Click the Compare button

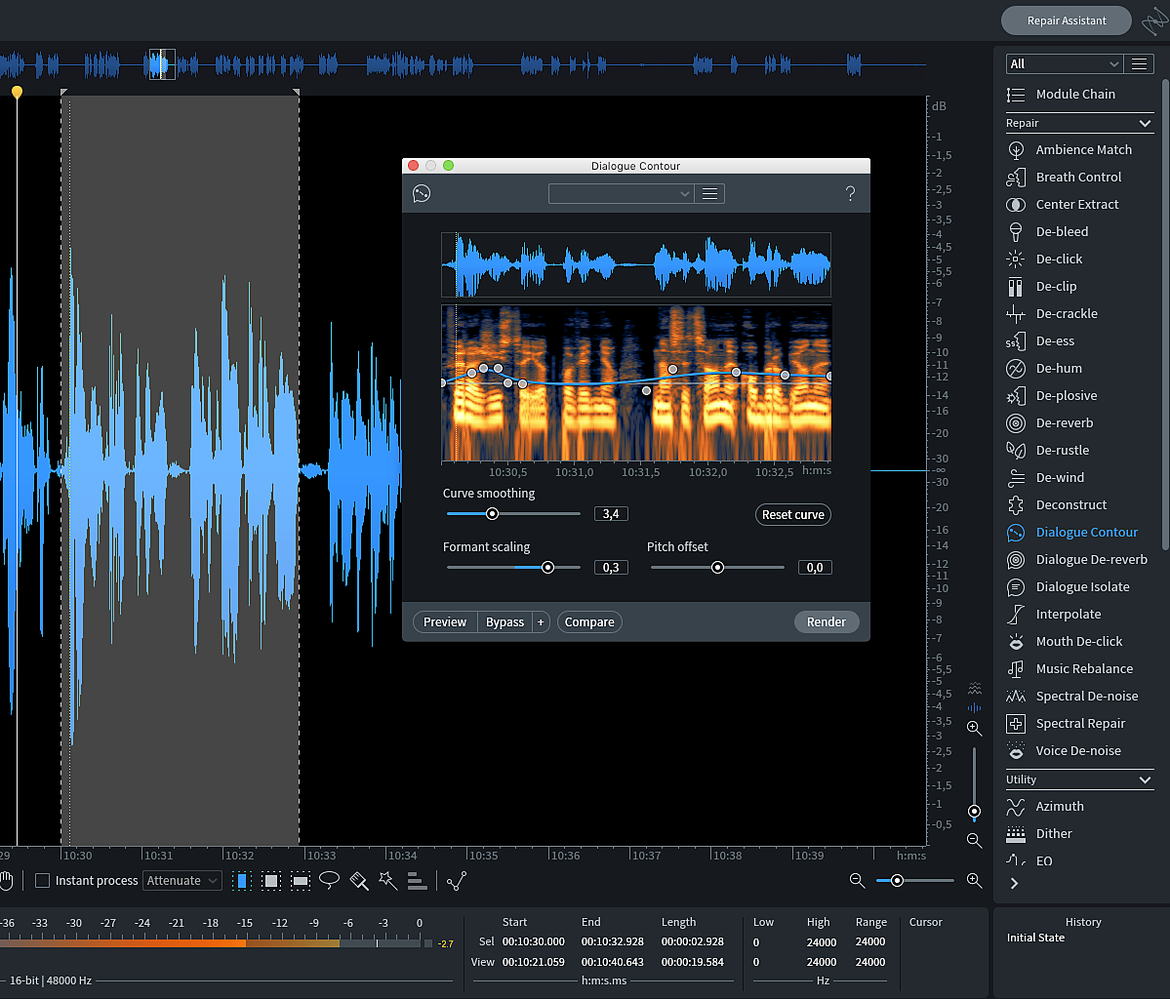point(589,622)
